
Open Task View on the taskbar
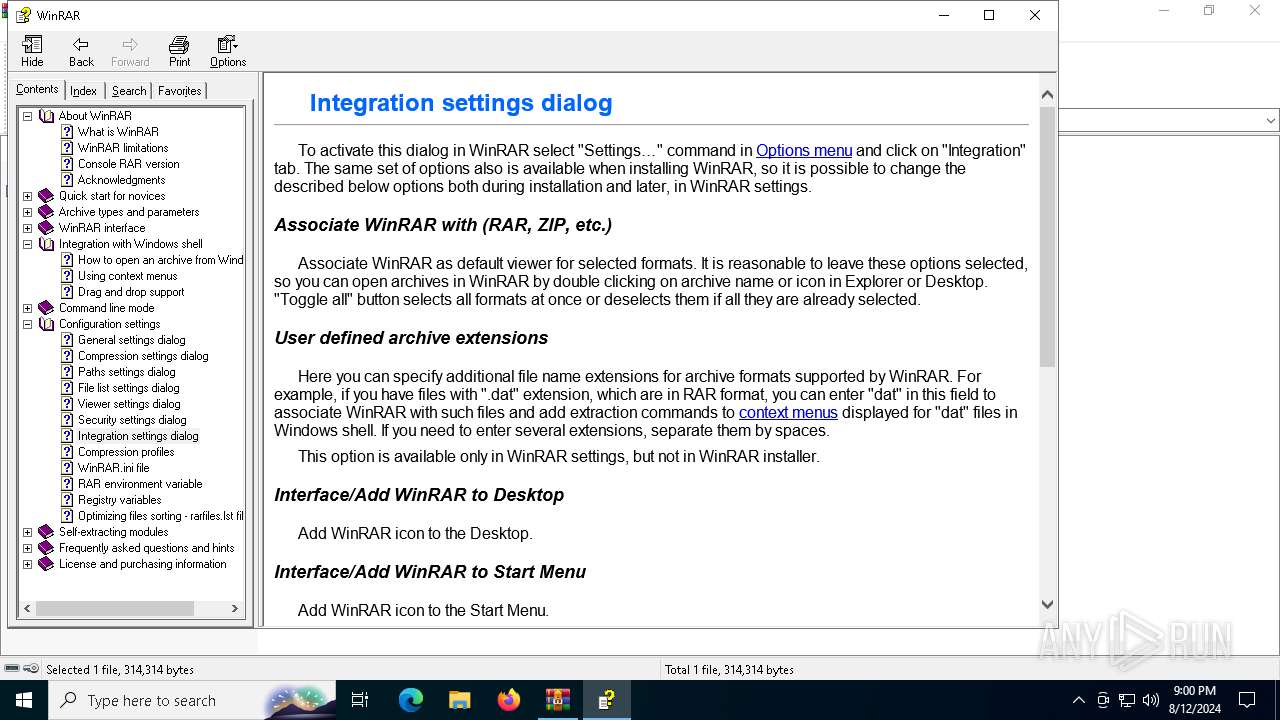click(360, 700)
